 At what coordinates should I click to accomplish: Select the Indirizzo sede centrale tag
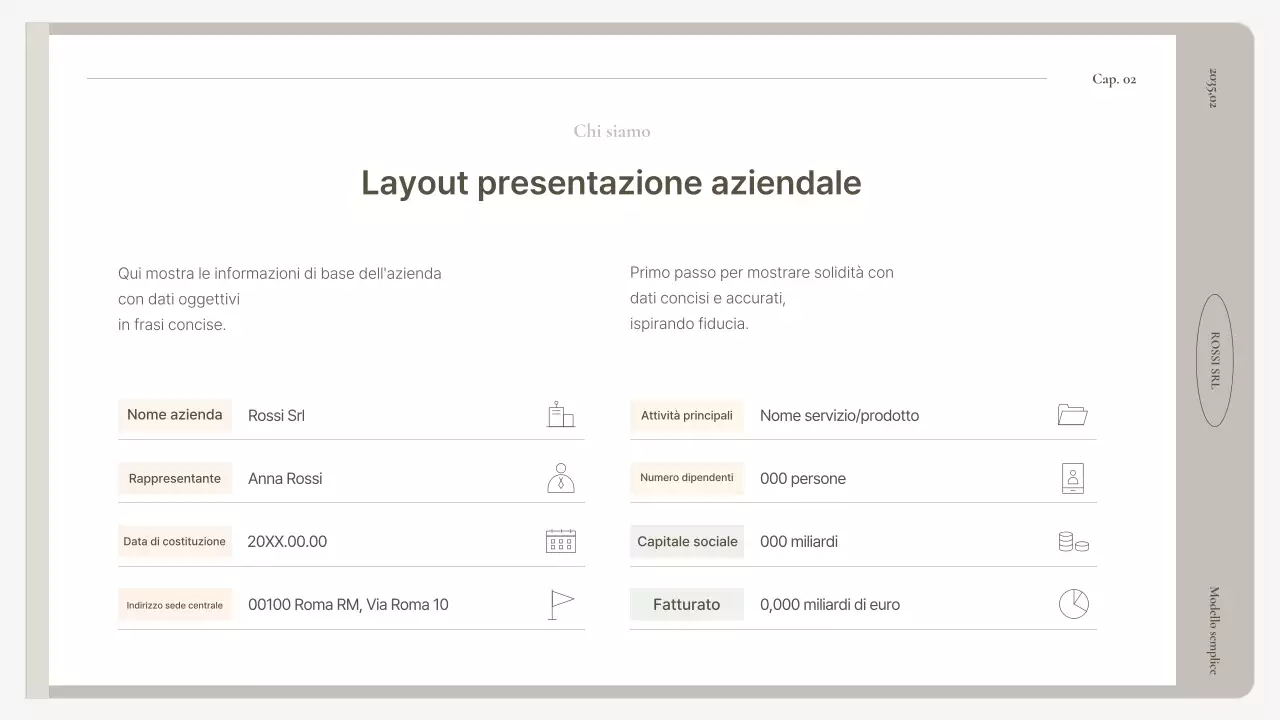(175, 604)
